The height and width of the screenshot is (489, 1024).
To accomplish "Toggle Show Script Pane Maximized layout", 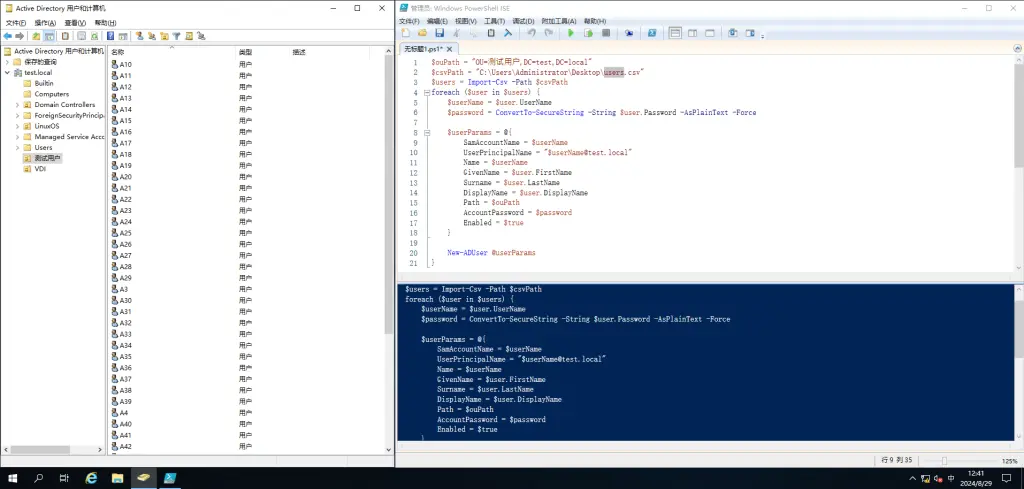I will 709,33.
